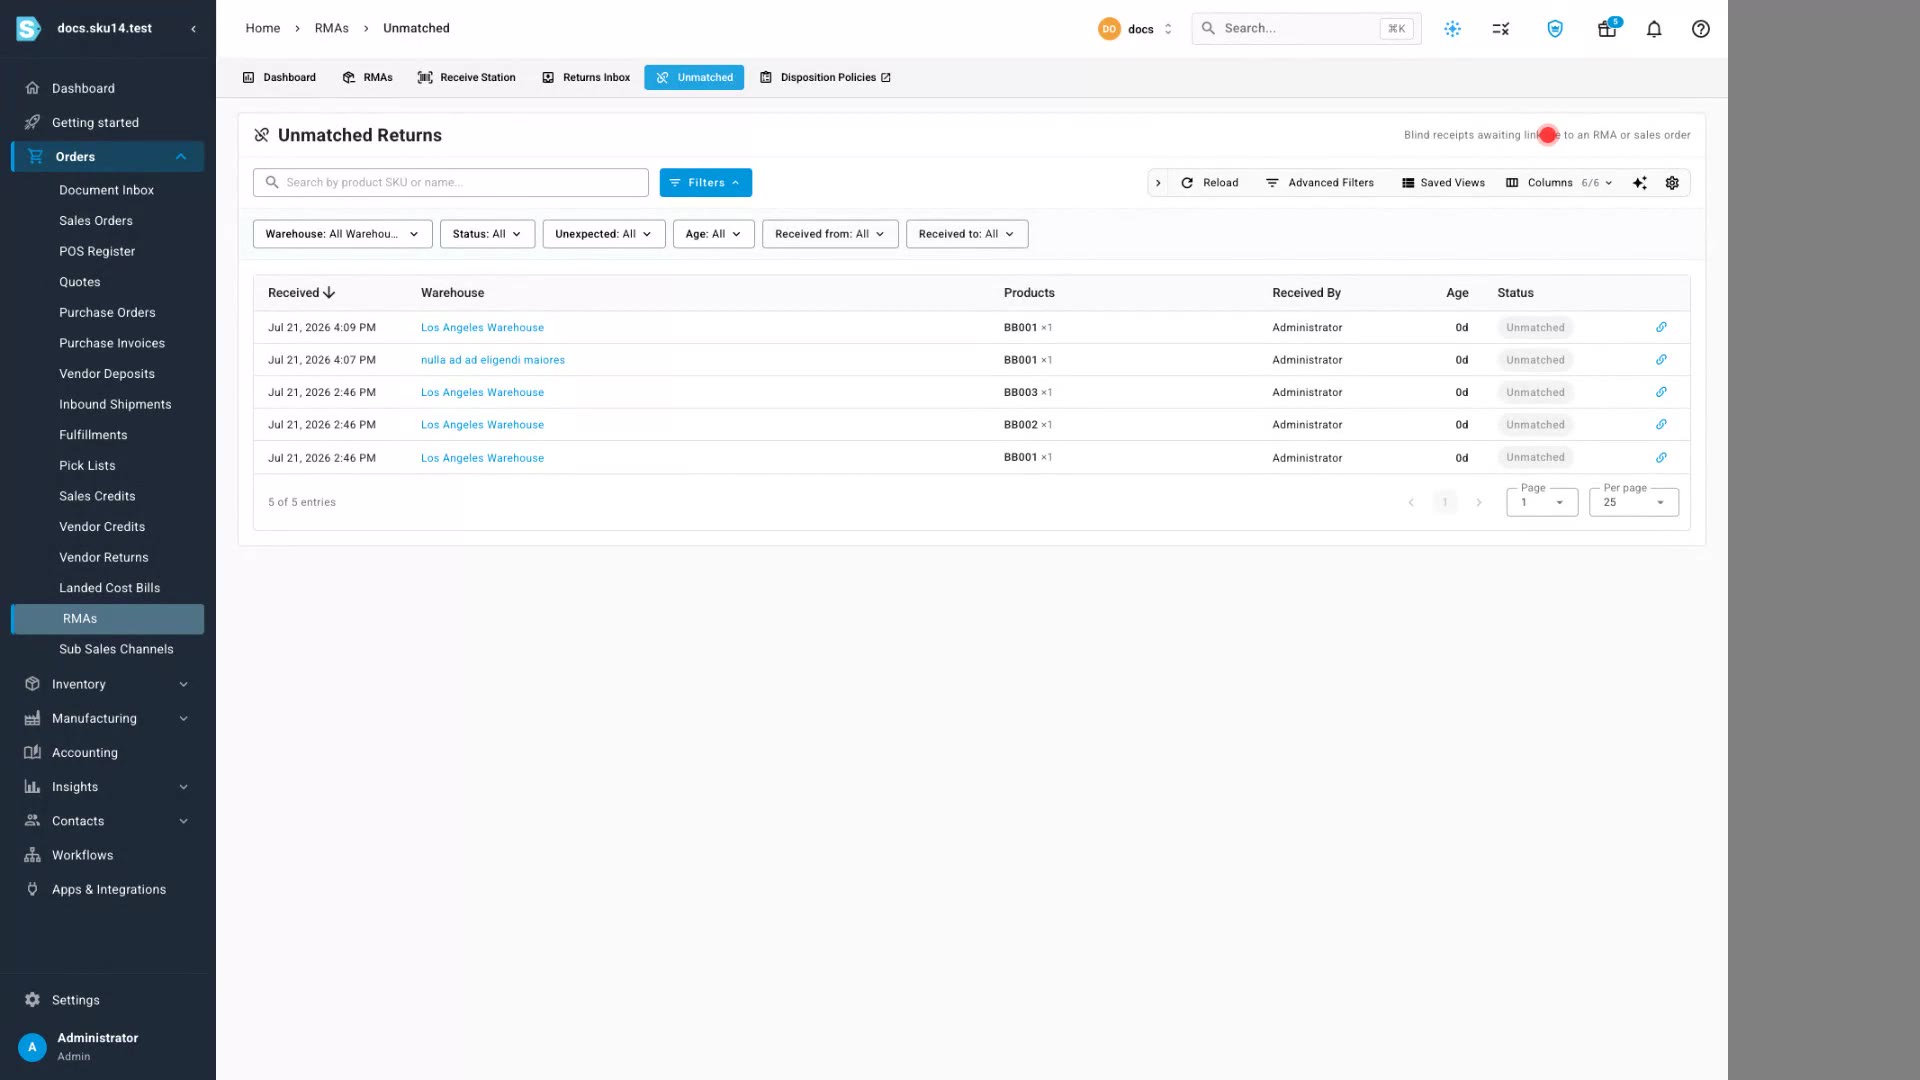
Task: Open the Per page dropdown
Action: pyautogui.click(x=1633, y=502)
